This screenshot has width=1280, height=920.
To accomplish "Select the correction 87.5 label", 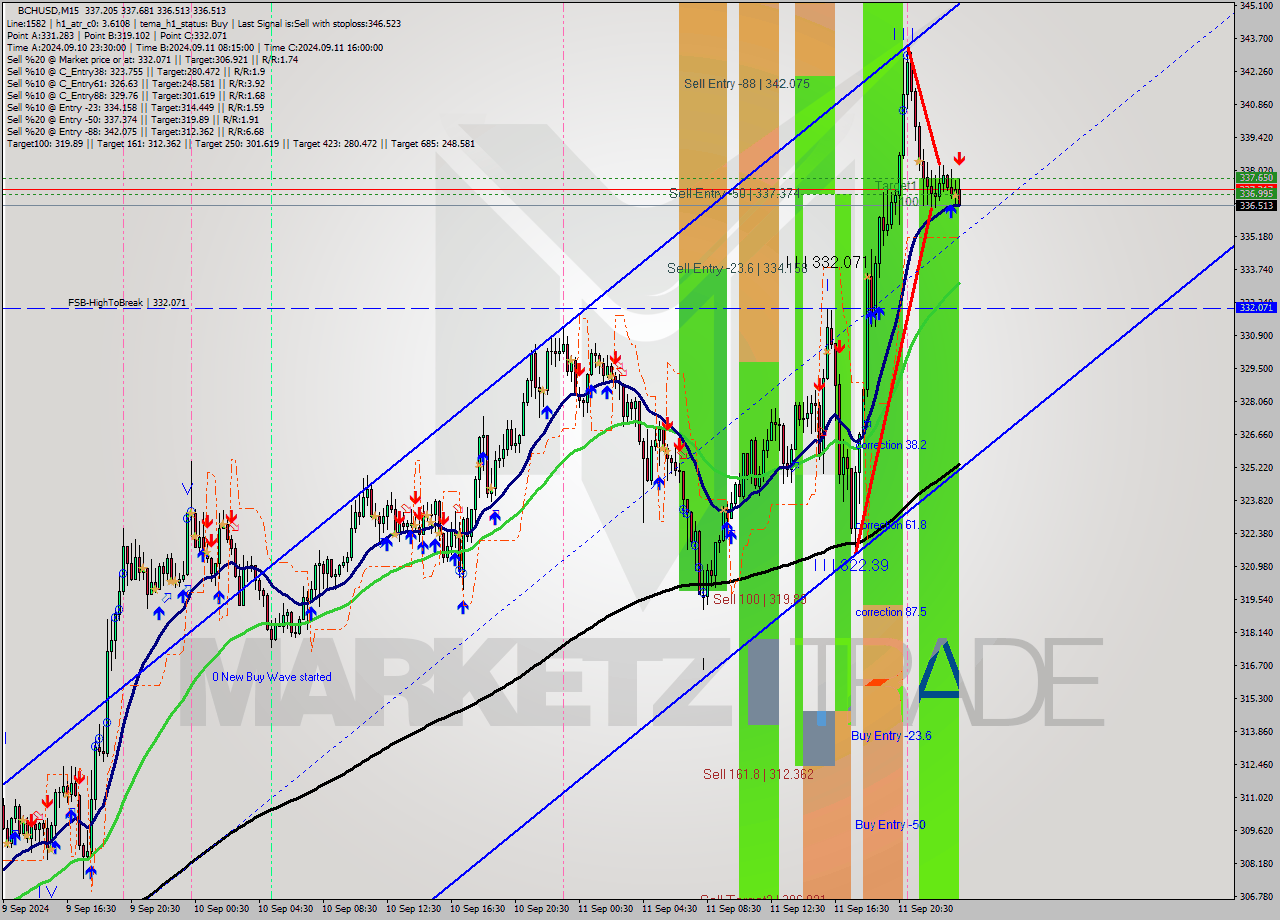I will click(x=890, y=612).
